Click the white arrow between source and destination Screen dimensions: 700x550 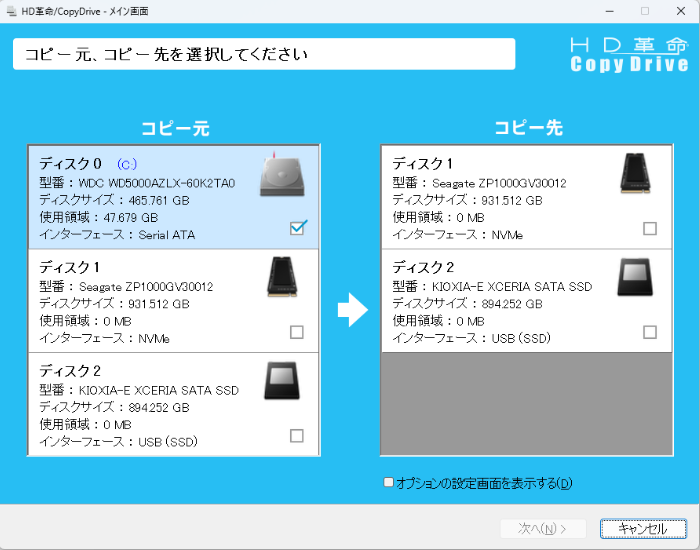(x=352, y=311)
